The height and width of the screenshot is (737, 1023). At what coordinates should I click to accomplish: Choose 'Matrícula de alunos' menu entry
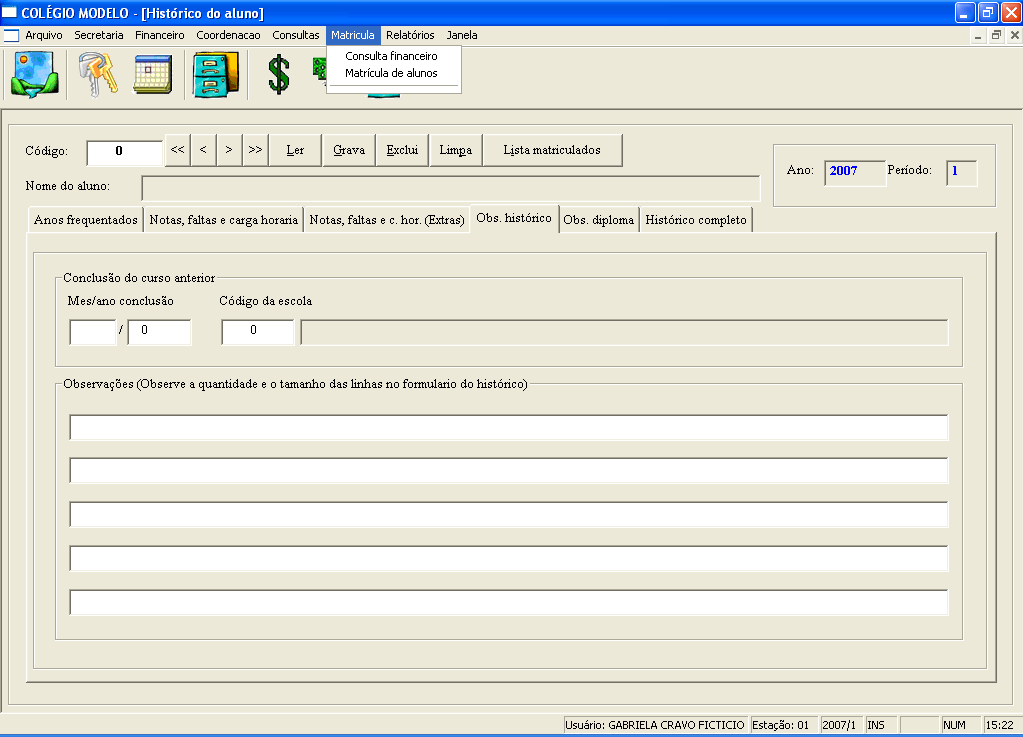[391, 73]
